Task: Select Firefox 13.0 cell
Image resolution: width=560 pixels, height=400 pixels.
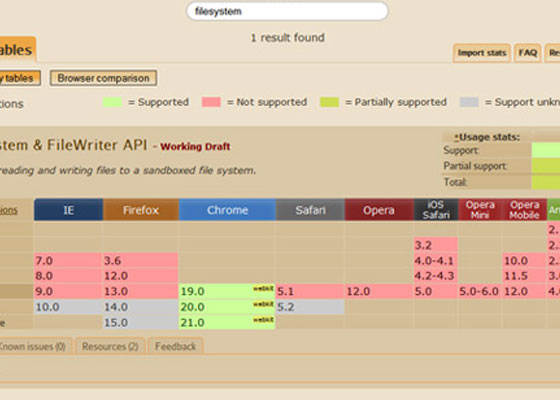Action: tap(141, 291)
